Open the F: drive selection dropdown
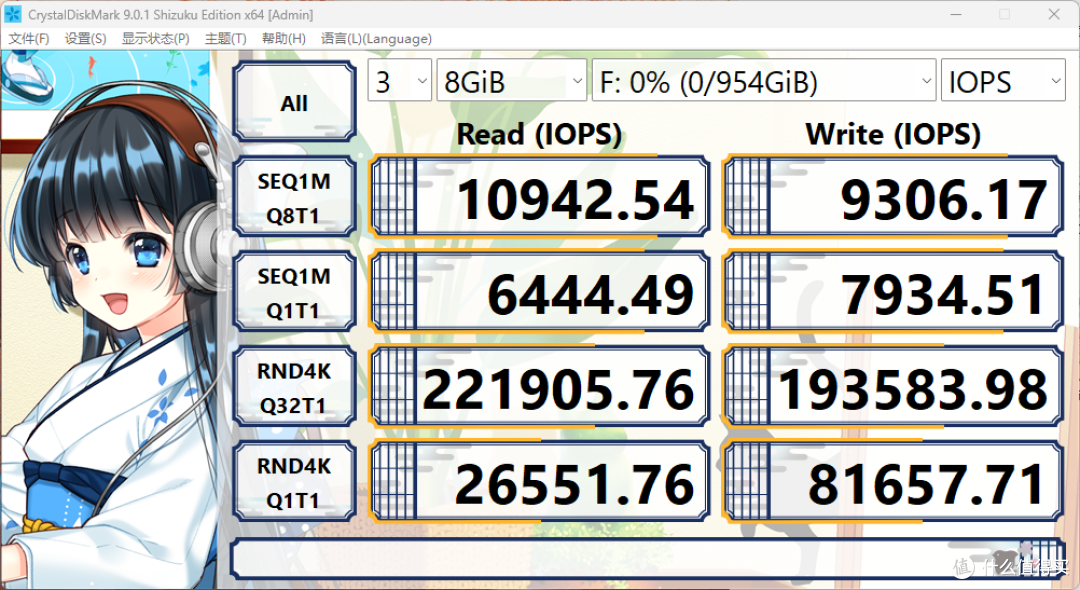The width and height of the screenshot is (1080, 590). pyautogui.click(x=764, y=81)
